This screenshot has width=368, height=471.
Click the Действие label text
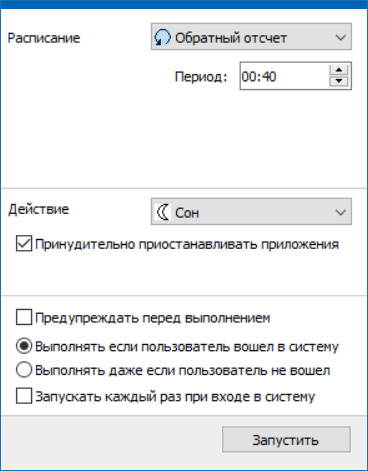coord(38,209)
